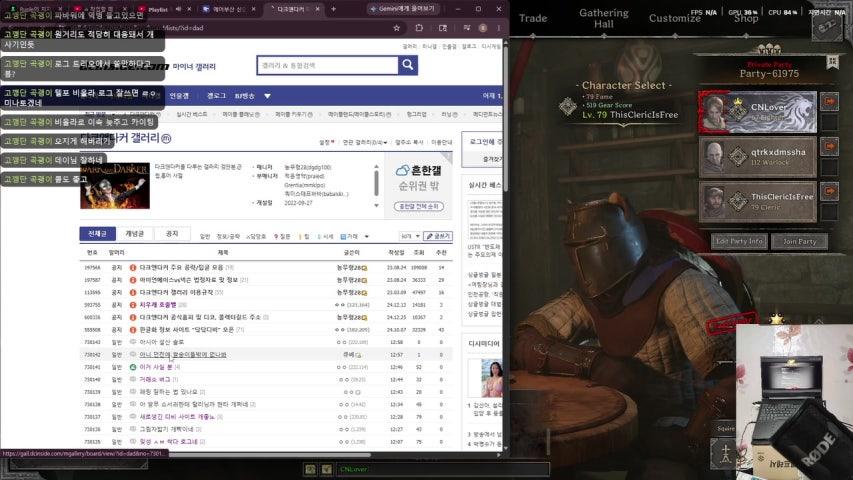Open post '거래소 버그'
Screen dimensions: 853x480
[154, 379]
